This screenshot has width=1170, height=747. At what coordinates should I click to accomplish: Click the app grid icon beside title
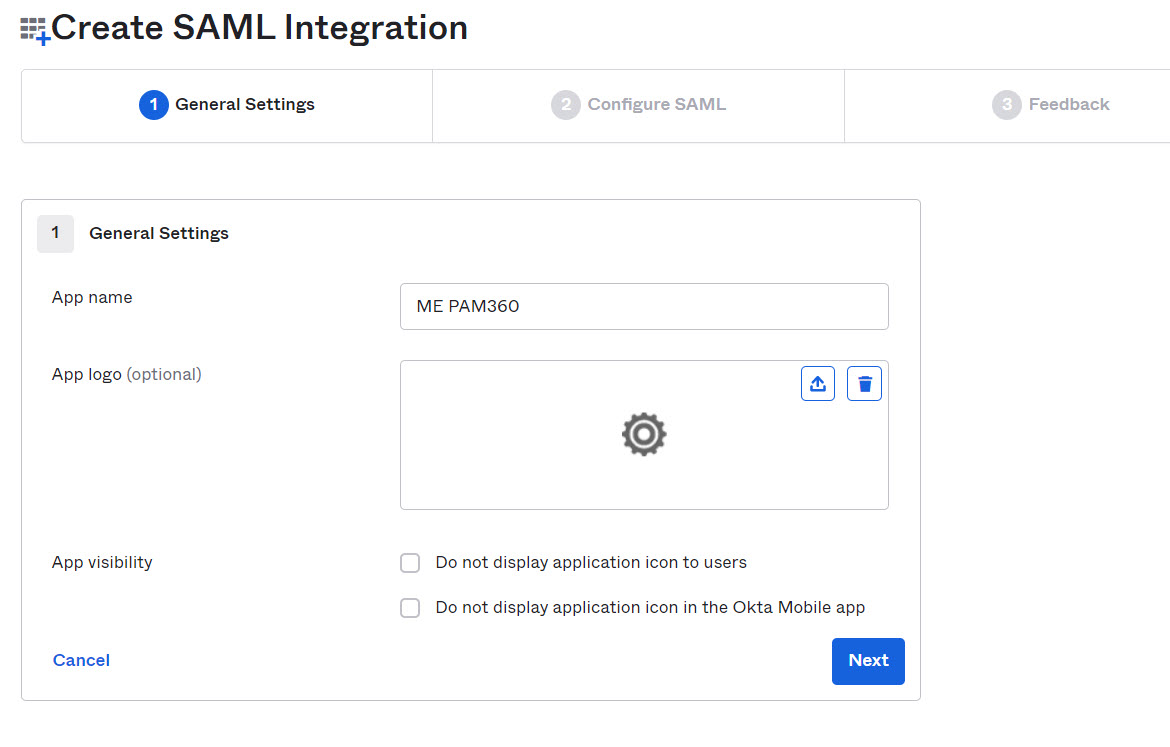point(35,30)
